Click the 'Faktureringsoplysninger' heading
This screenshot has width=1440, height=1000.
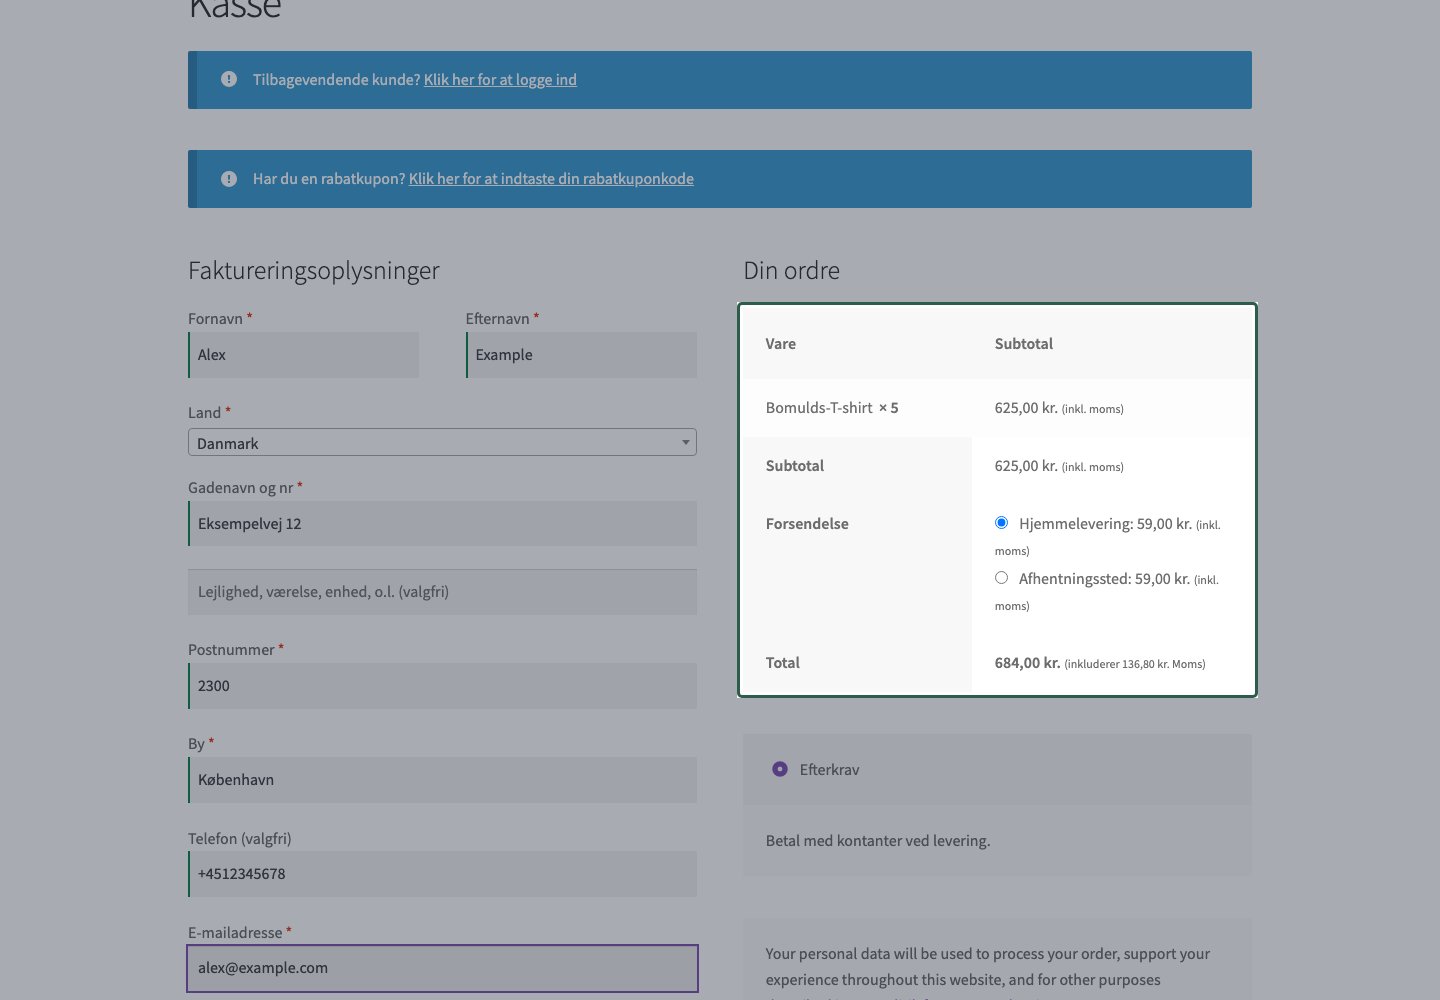click(314, 271)
